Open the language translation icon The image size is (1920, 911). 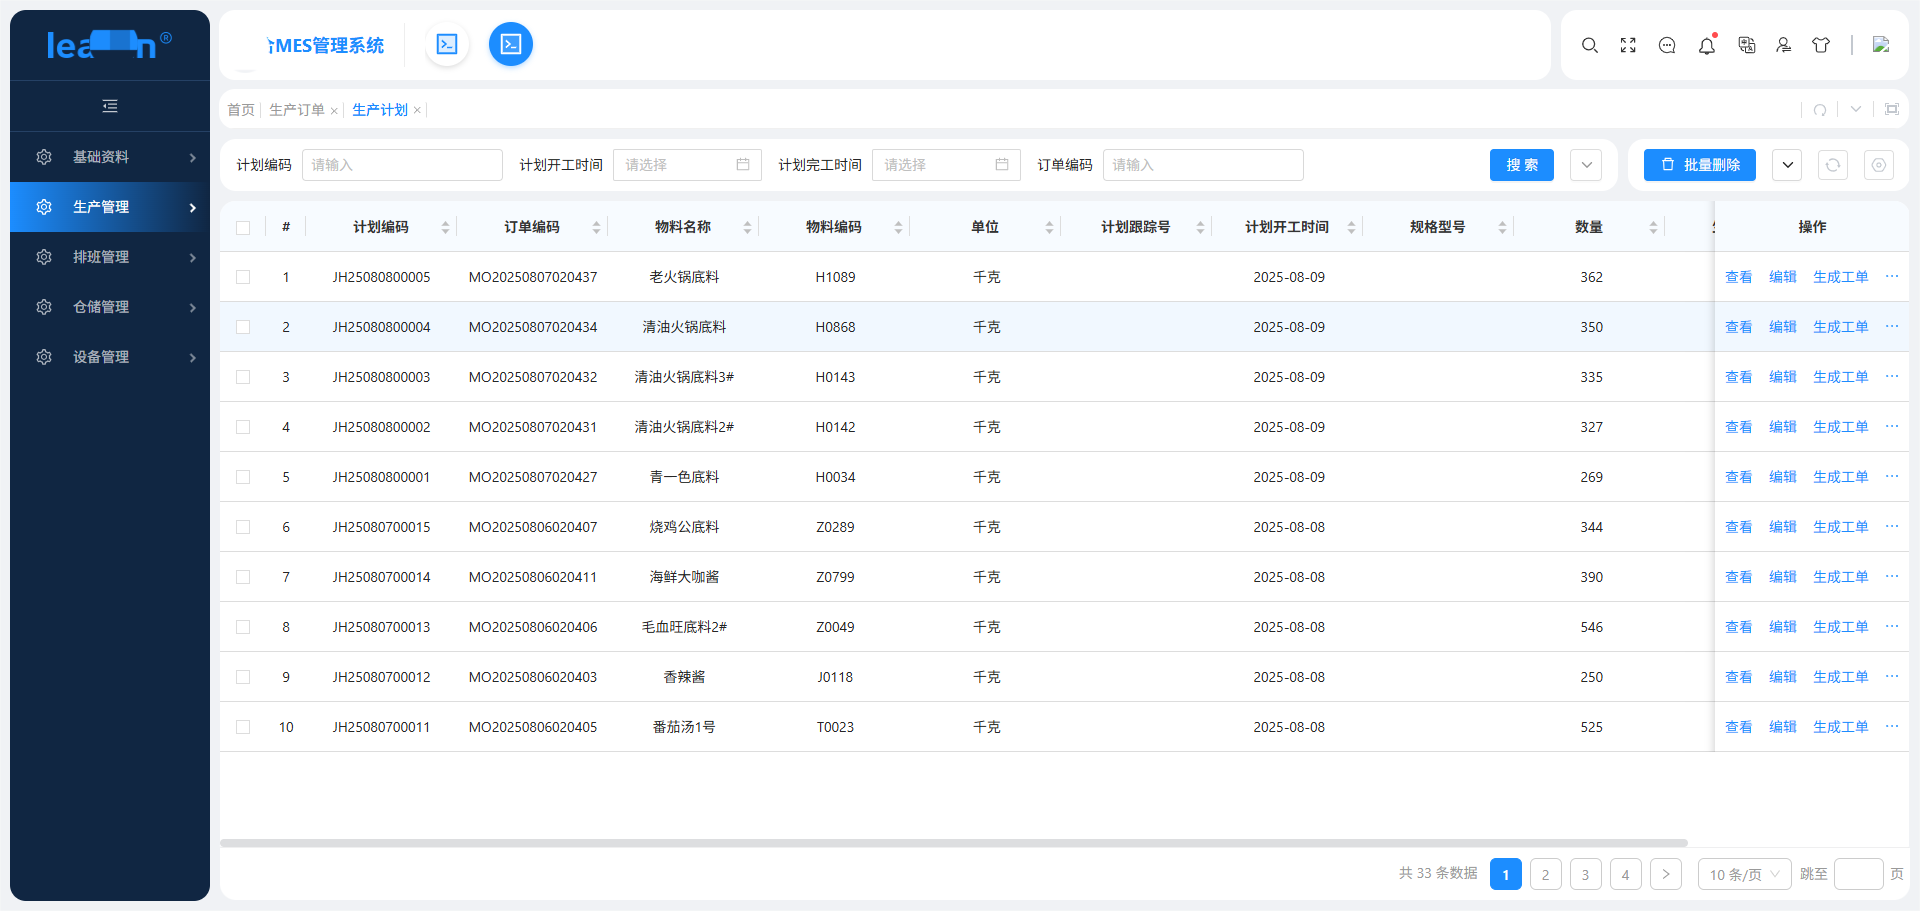(x=1746, y=45)
